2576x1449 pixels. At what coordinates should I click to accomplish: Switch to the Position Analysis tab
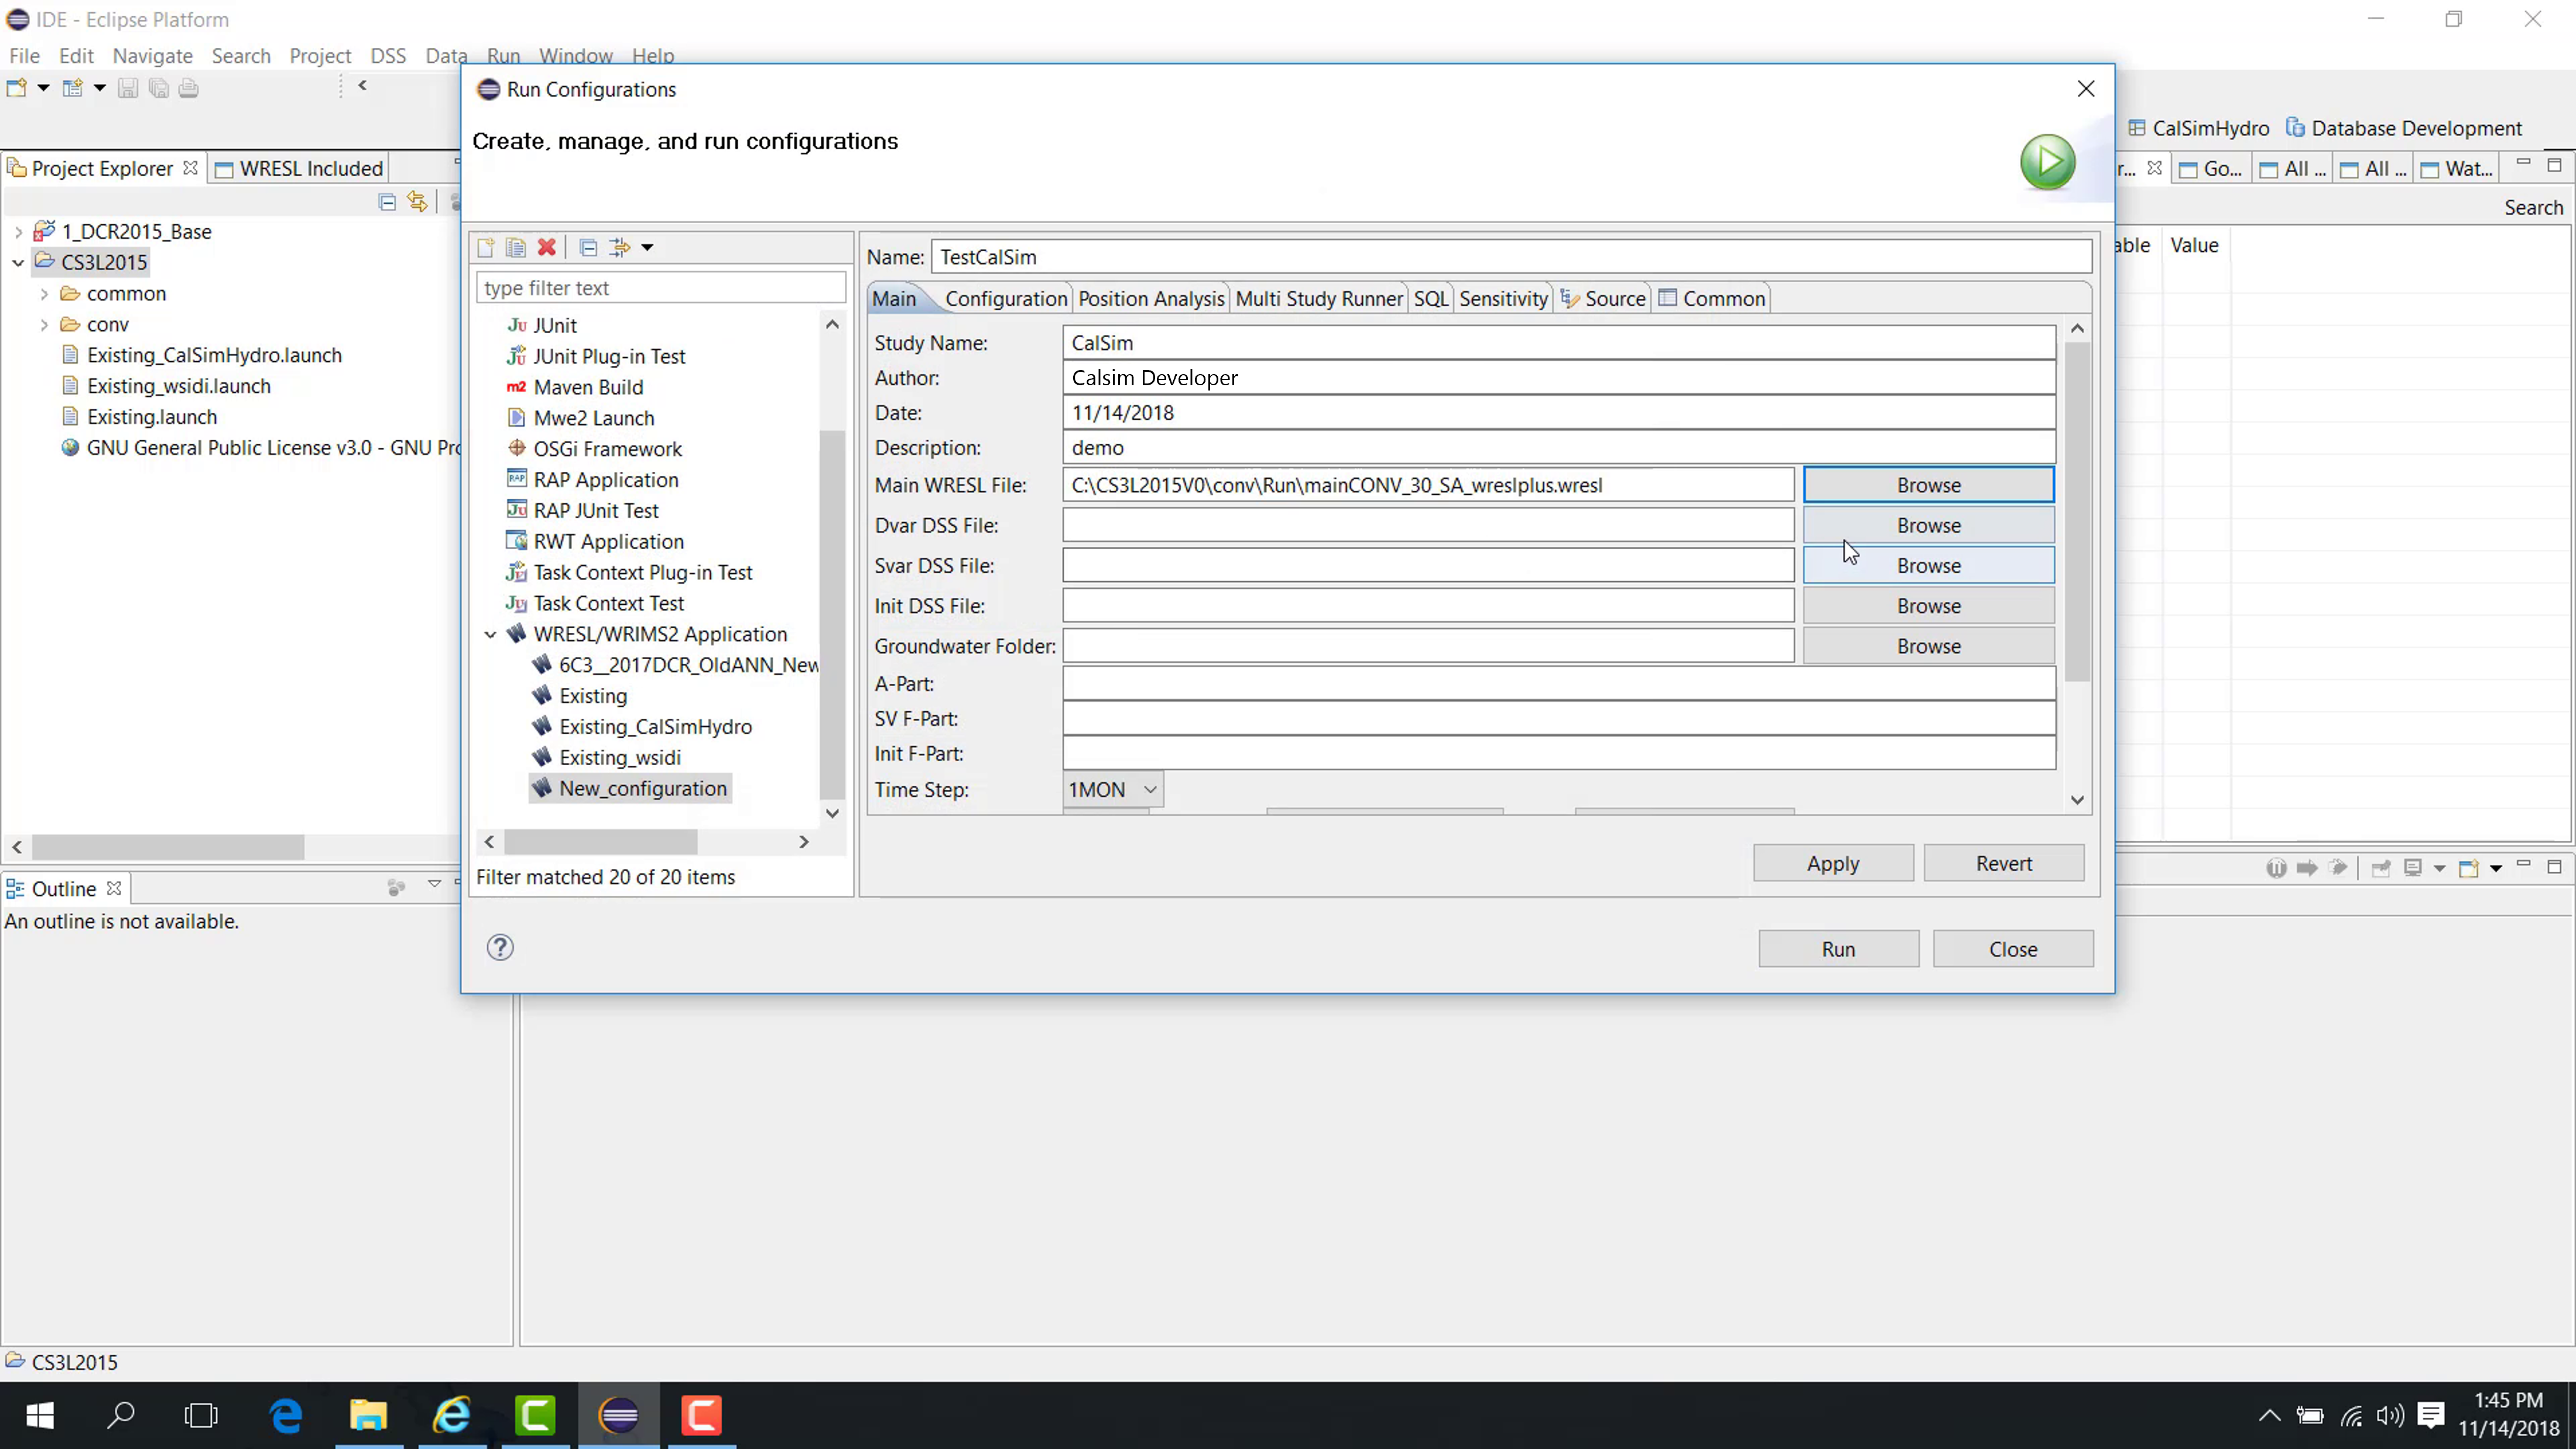1151,298
